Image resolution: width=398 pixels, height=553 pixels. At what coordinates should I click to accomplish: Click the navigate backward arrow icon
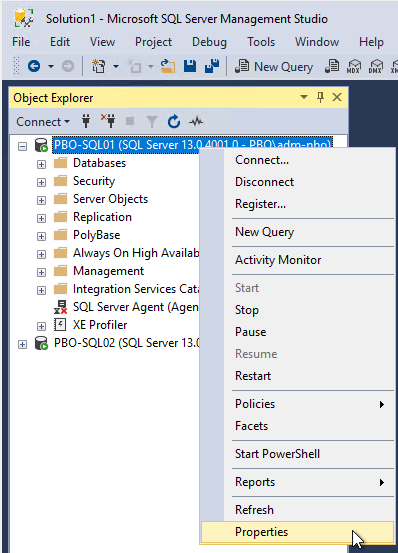coord(34,66)
